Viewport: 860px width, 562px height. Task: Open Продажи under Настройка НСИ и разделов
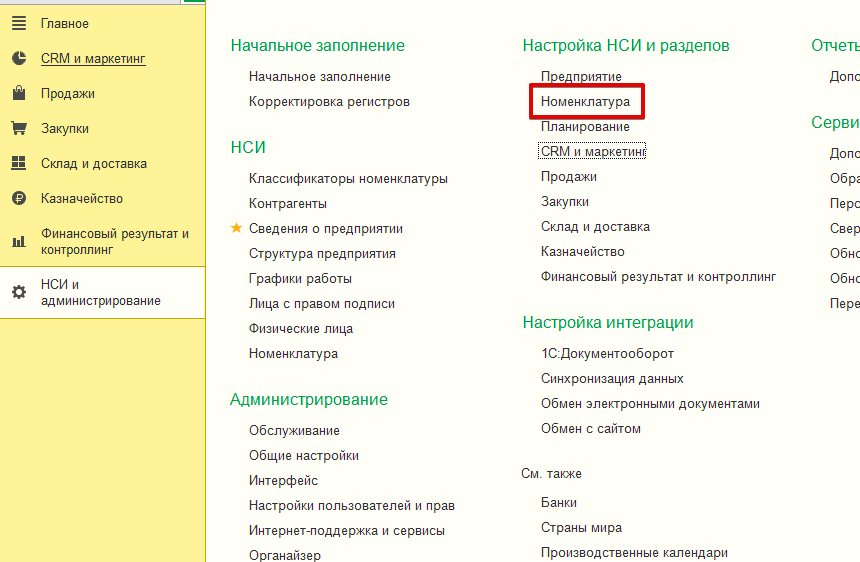[x=569, y=177]
